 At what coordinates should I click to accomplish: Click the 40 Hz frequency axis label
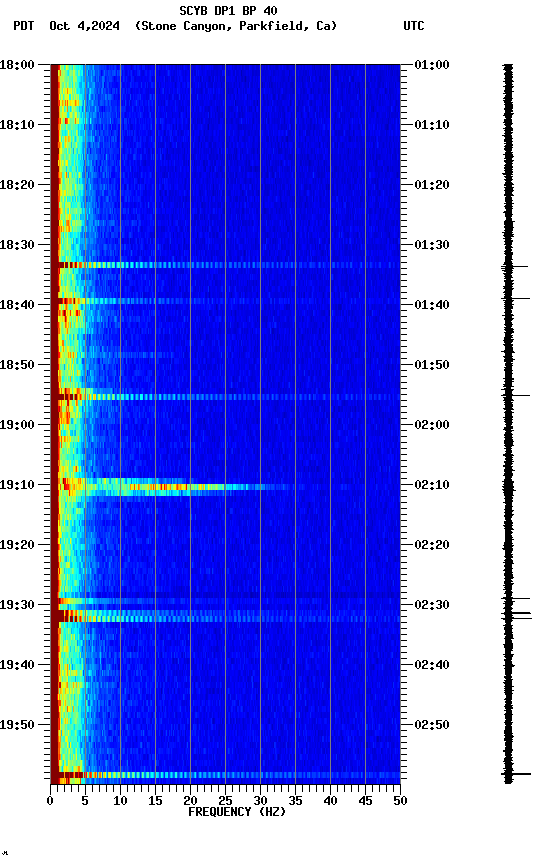click(330, 801)
